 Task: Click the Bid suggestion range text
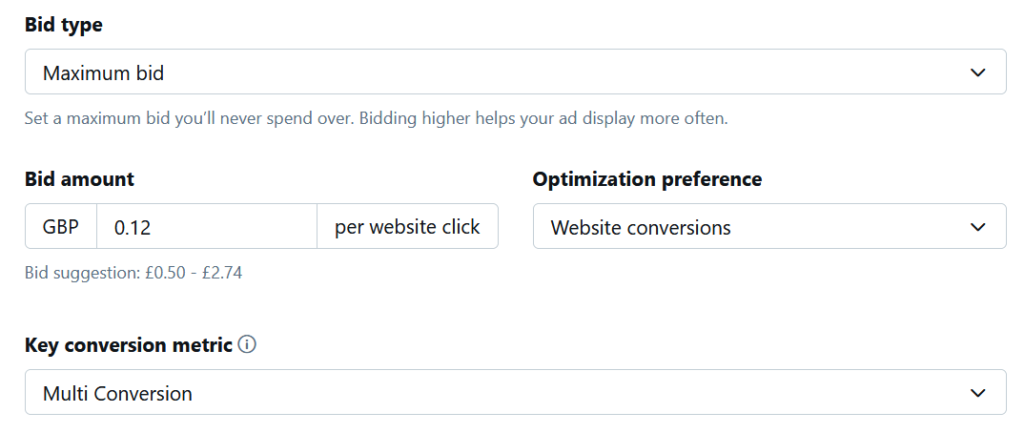[133, 272]
